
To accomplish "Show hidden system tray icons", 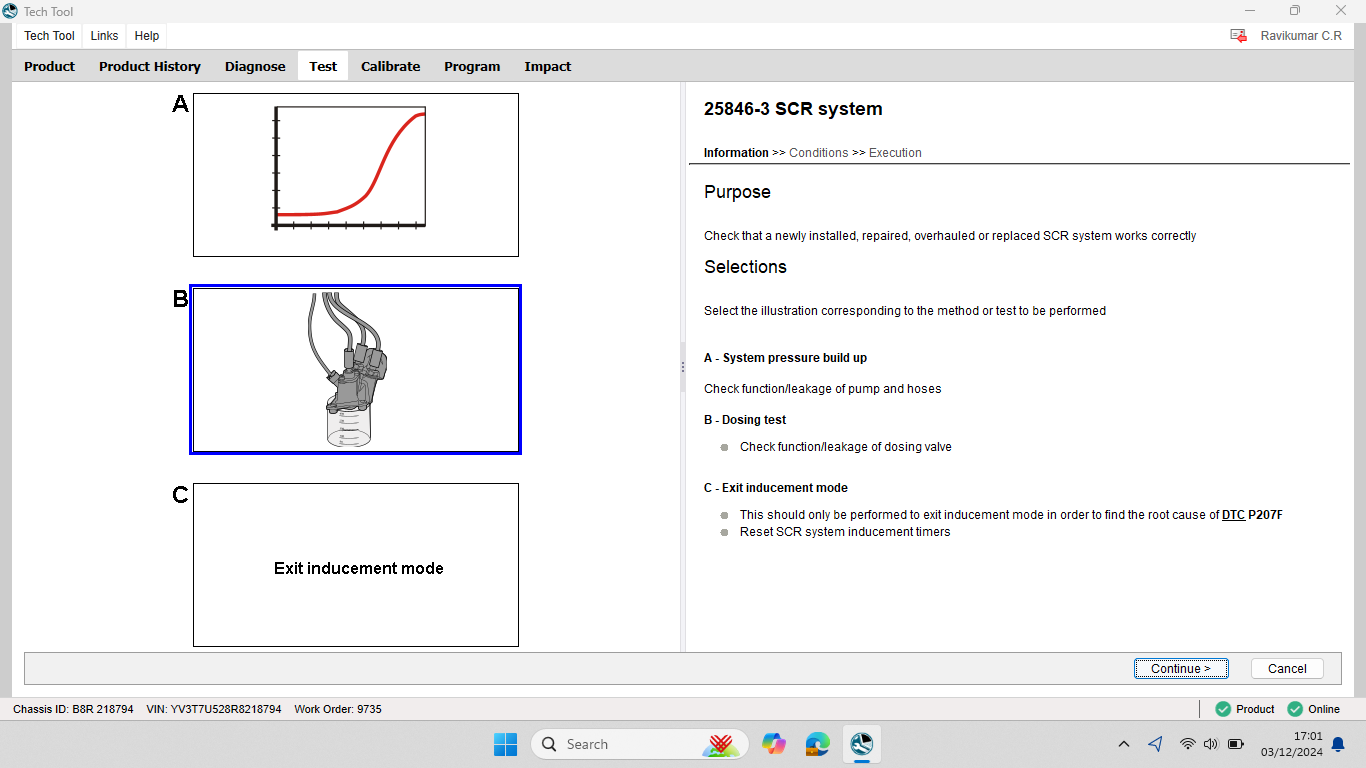I will coord(1124,744).
